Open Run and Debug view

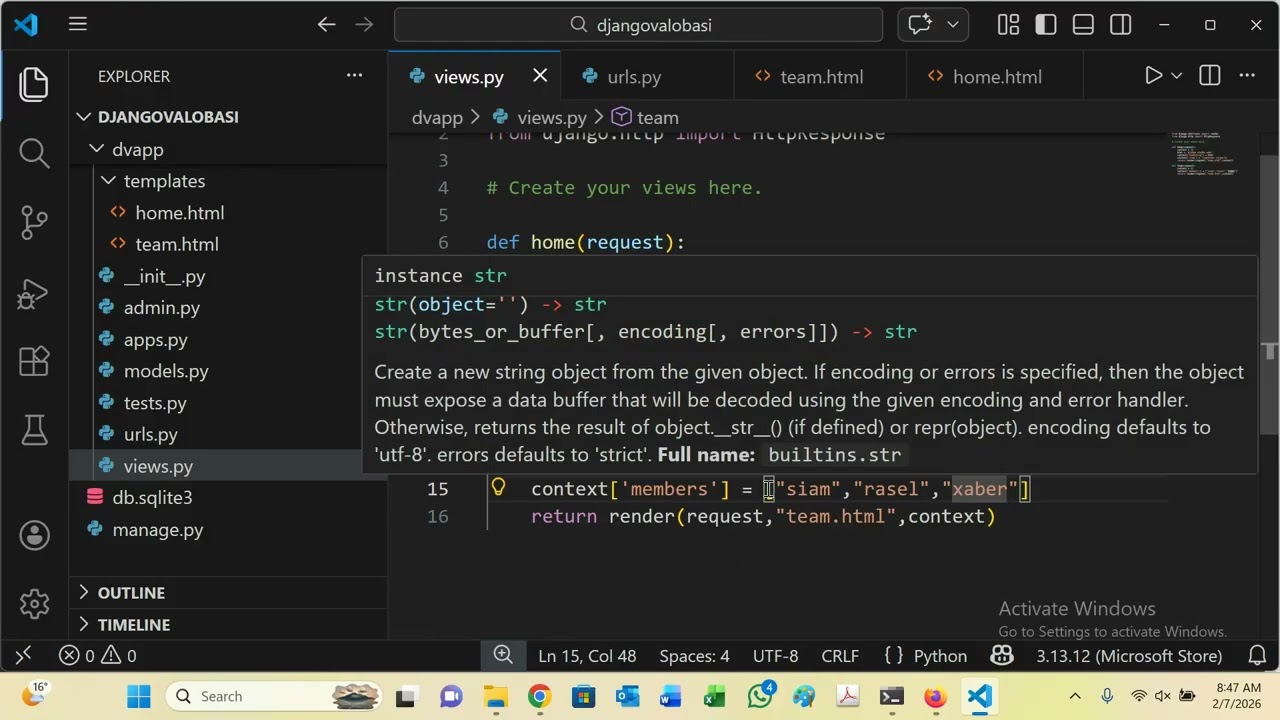pos(34,293)
